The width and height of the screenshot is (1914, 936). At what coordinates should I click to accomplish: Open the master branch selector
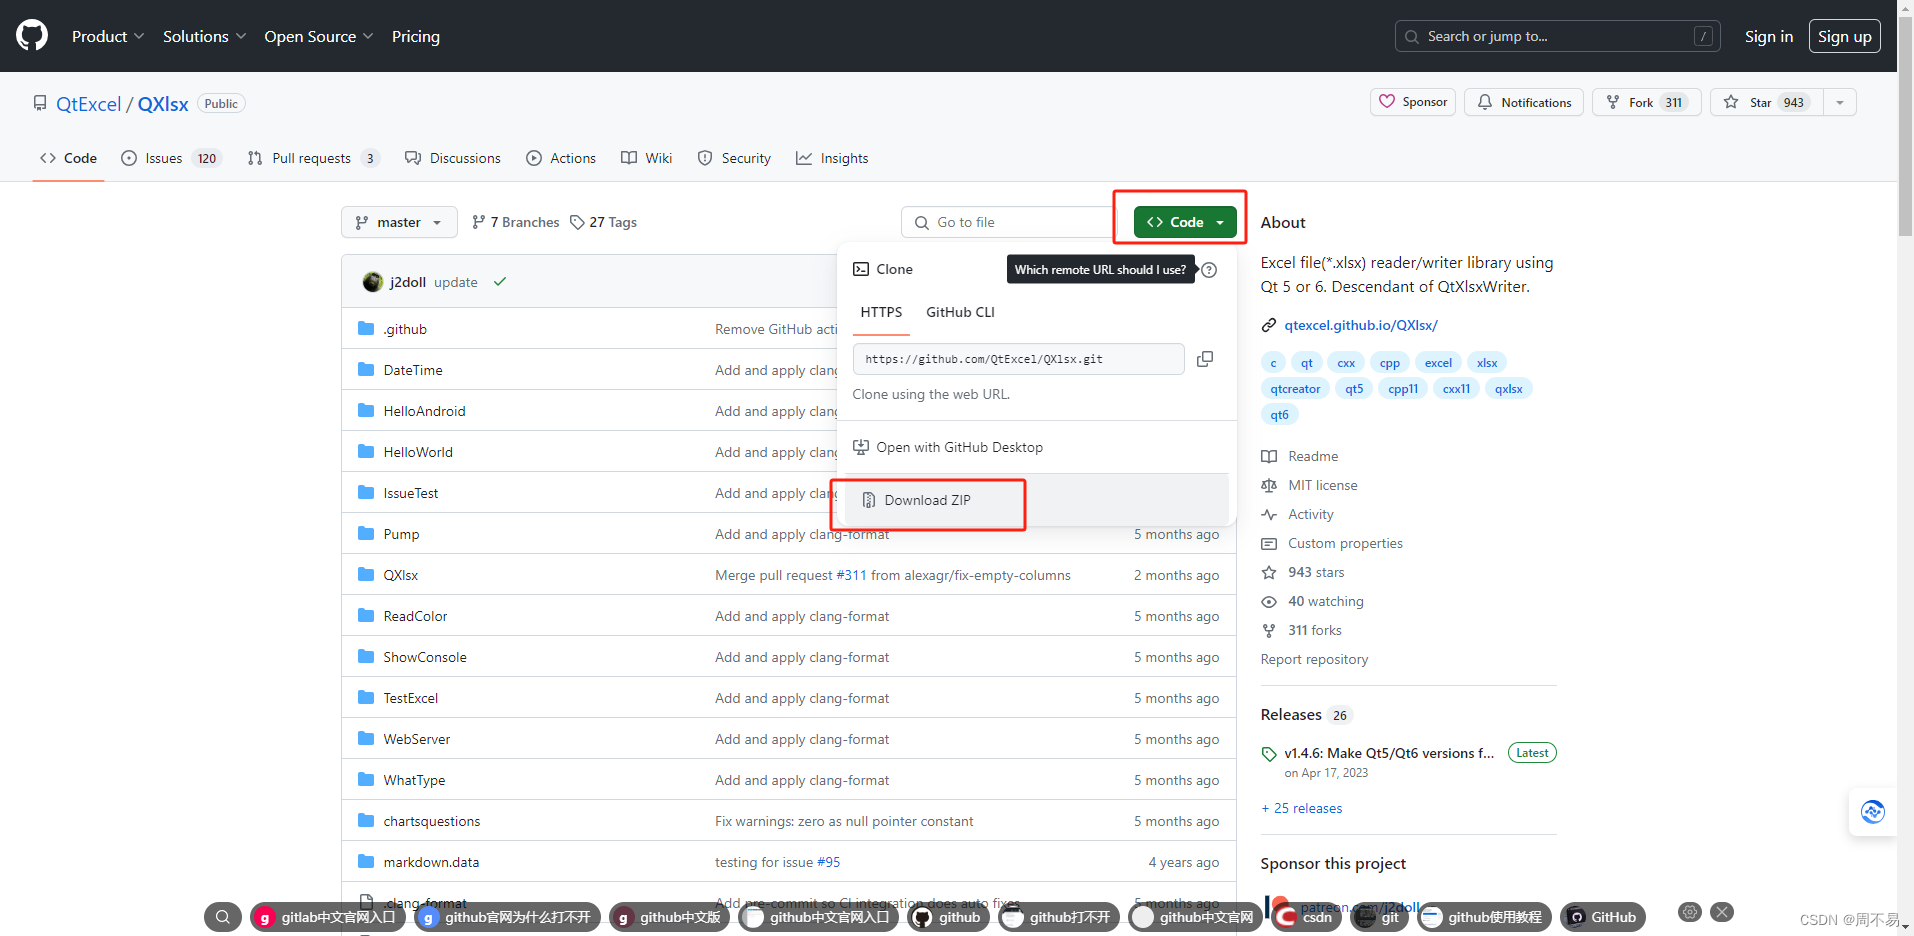coord(399,222)
